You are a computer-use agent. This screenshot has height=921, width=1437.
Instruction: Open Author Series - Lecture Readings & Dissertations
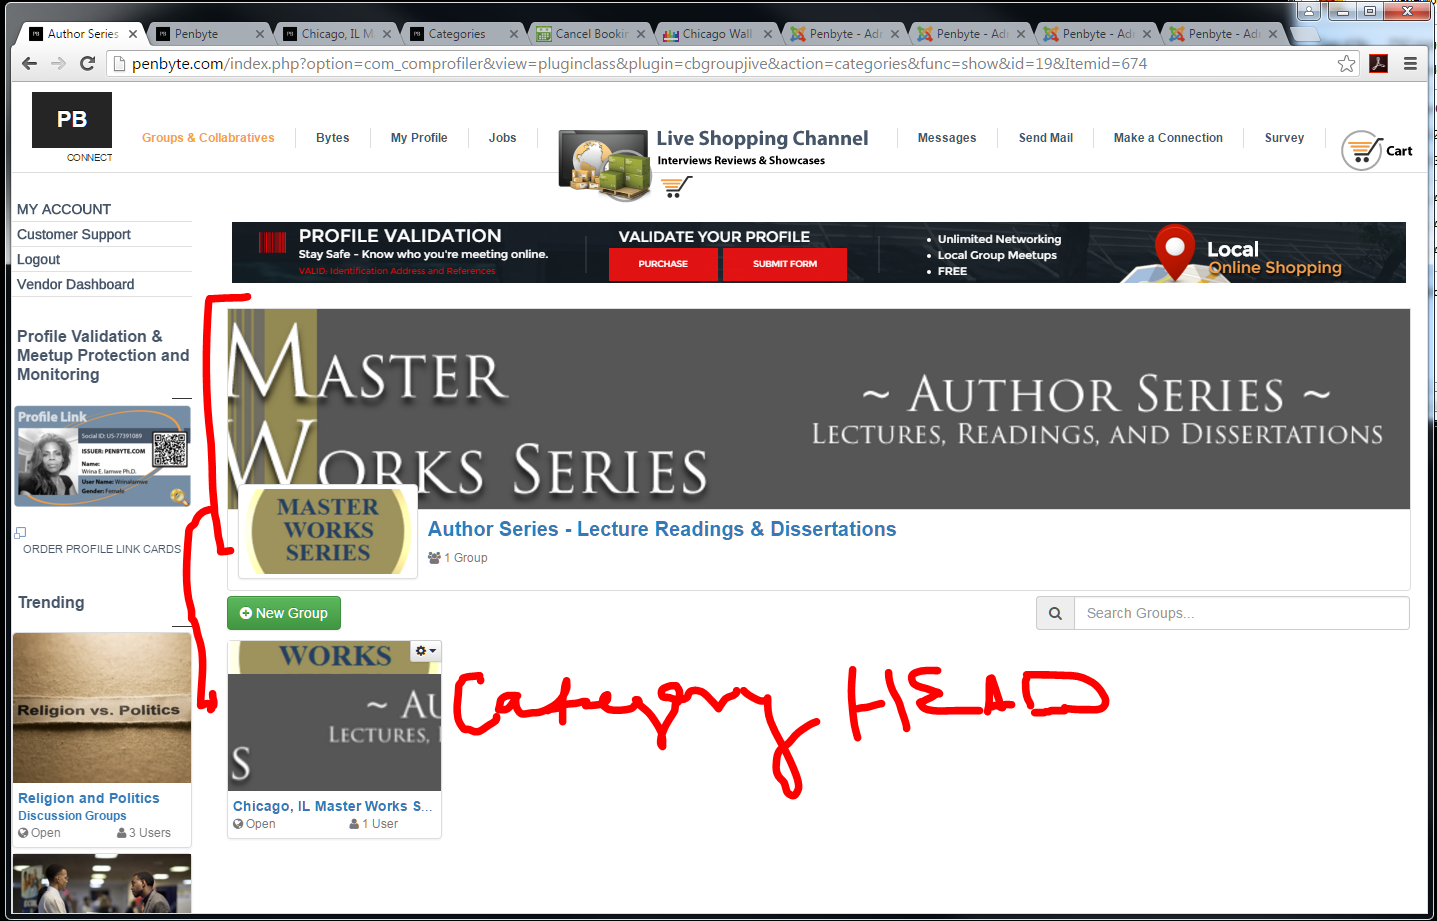tap(662, 529)
